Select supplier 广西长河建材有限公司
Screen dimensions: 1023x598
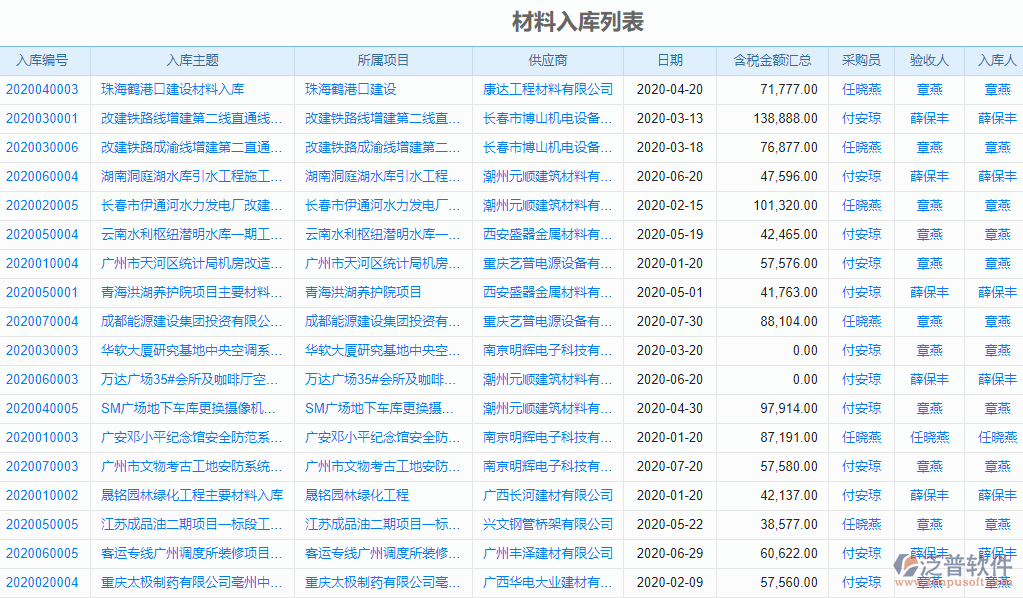pyautogui.click(x=547, y=495)
